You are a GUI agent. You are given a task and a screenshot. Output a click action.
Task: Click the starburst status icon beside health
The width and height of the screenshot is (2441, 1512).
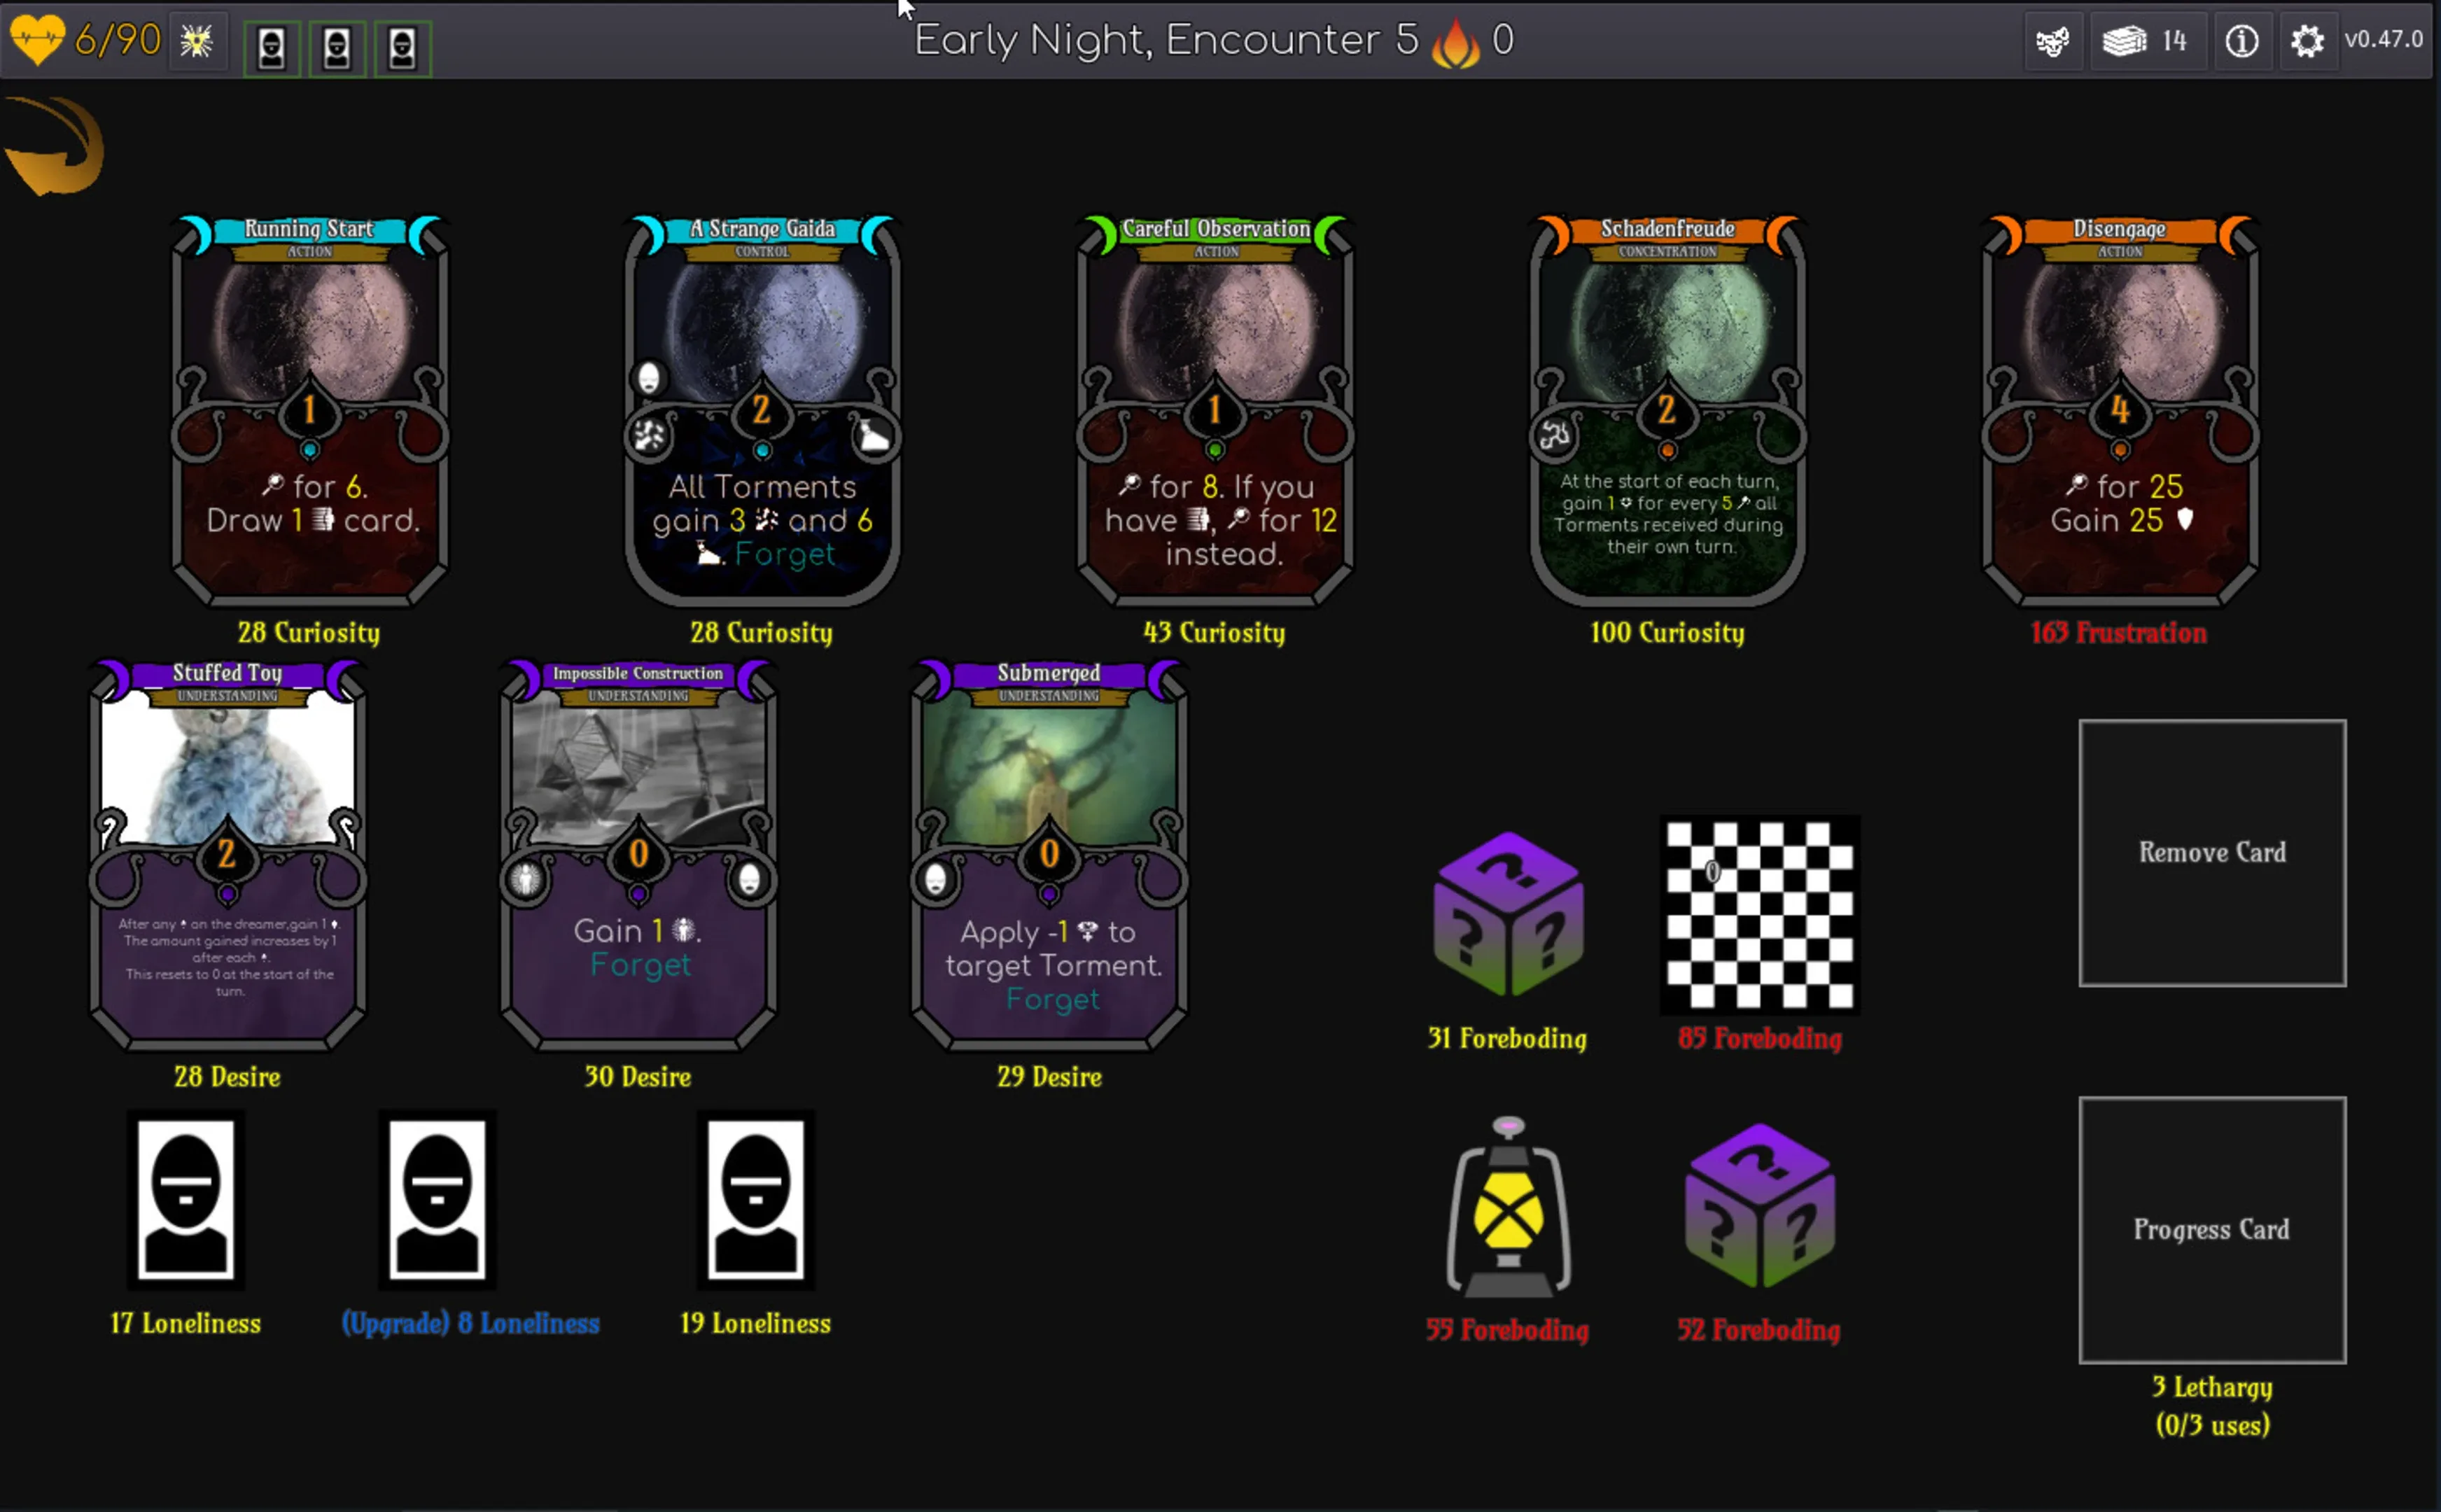[x=197, y=41]
